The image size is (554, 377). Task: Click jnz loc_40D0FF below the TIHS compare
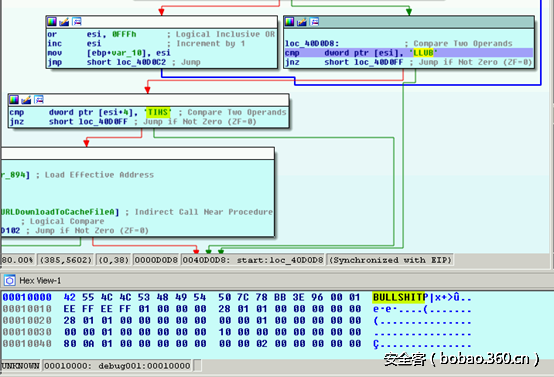[x=69, y=122]
